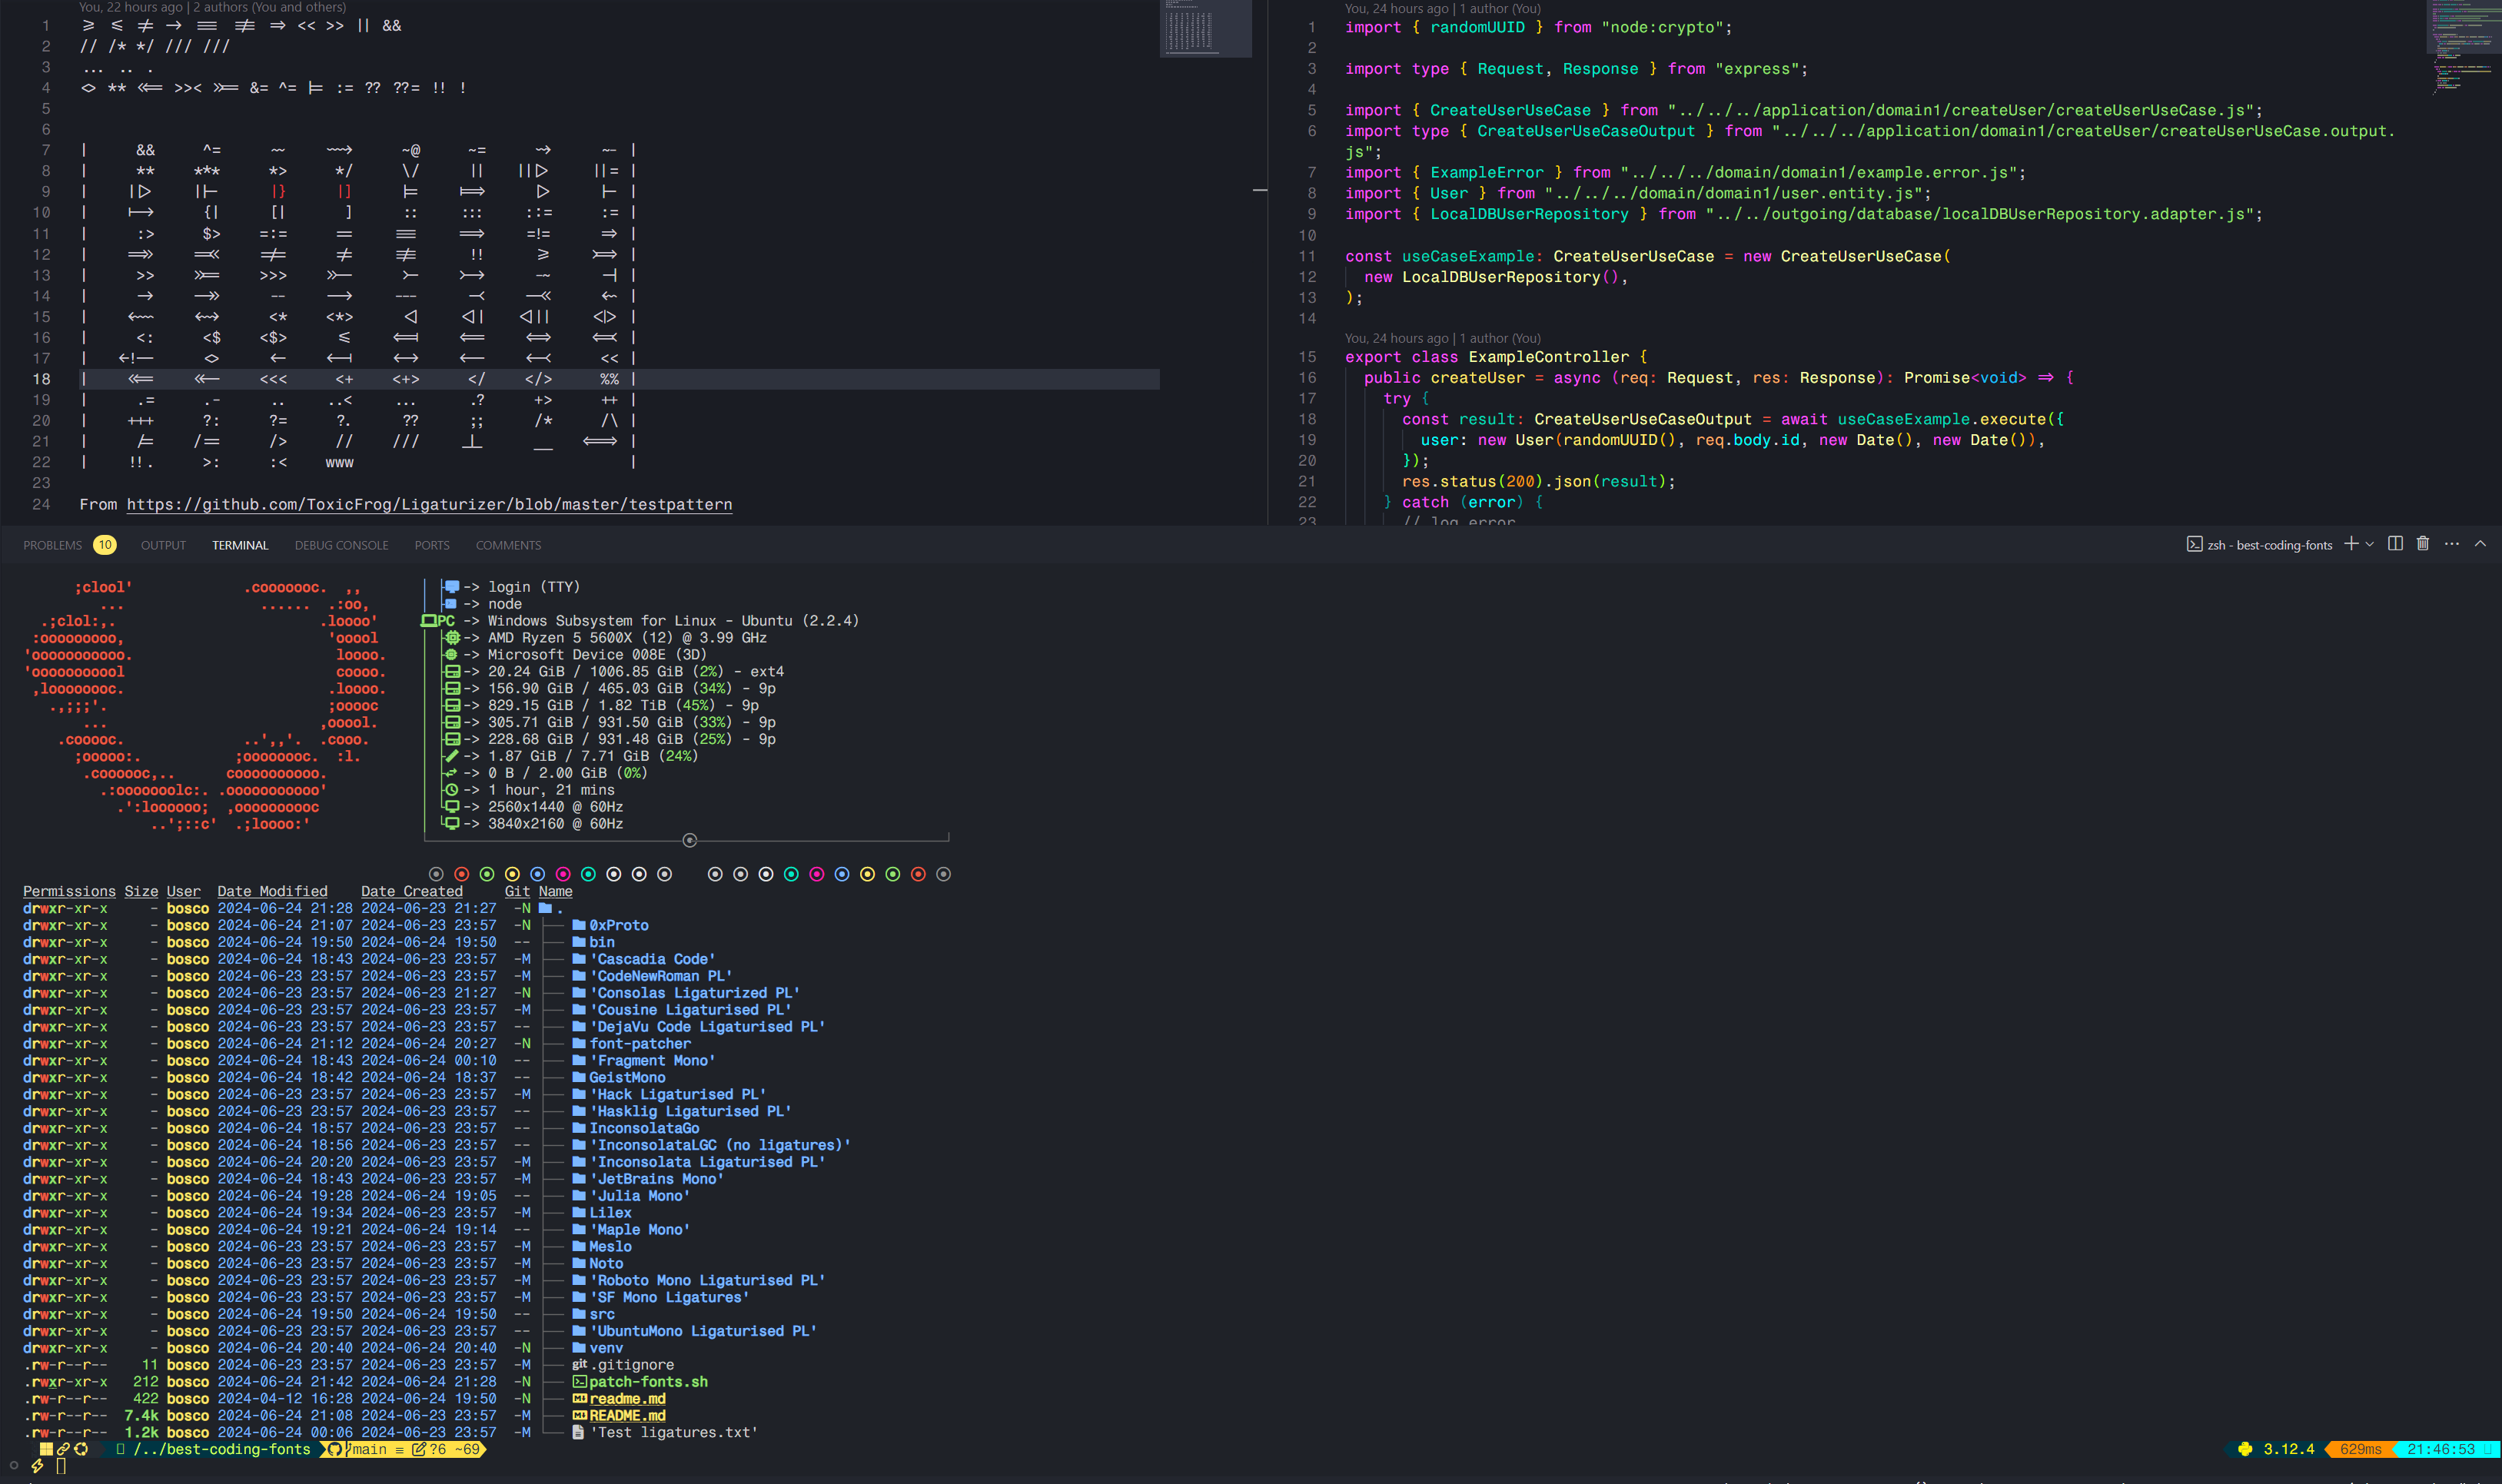Click line number 18 in left editor
This screenshot has width=2502, height=1484.
click(41, 379)
